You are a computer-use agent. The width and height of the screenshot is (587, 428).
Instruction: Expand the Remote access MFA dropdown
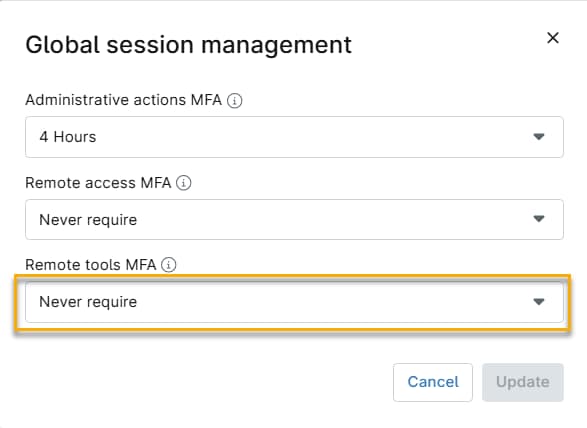pyautogui.click(x=294, y=219)
